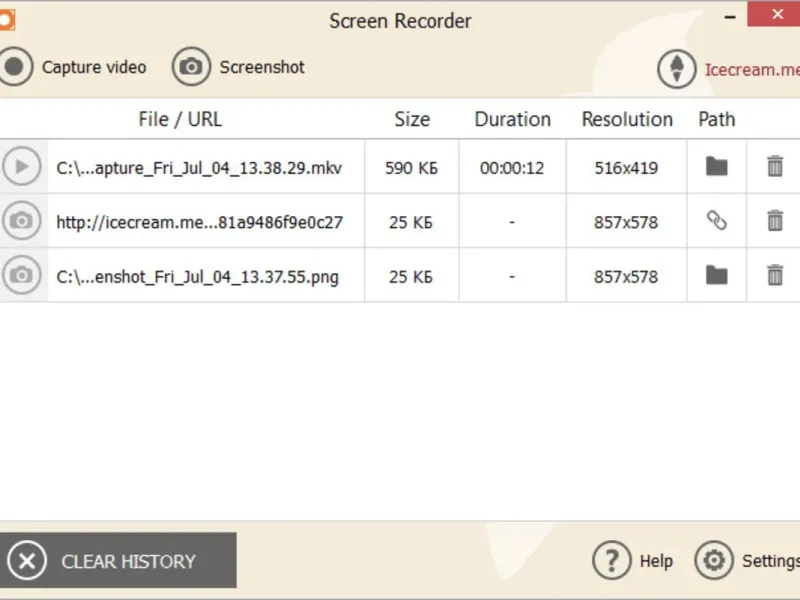
Task: Open Settings via the gear icon
Action: tap(714, 560)
